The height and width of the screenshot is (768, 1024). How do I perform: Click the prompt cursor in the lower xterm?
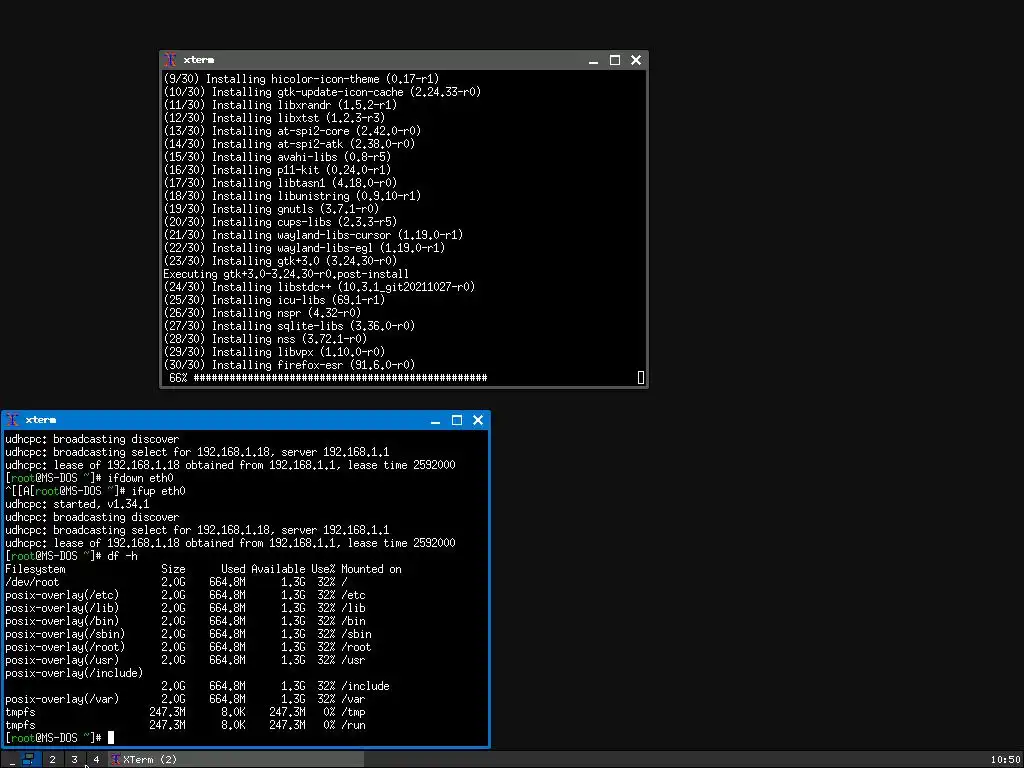click(x=111, y=738)
